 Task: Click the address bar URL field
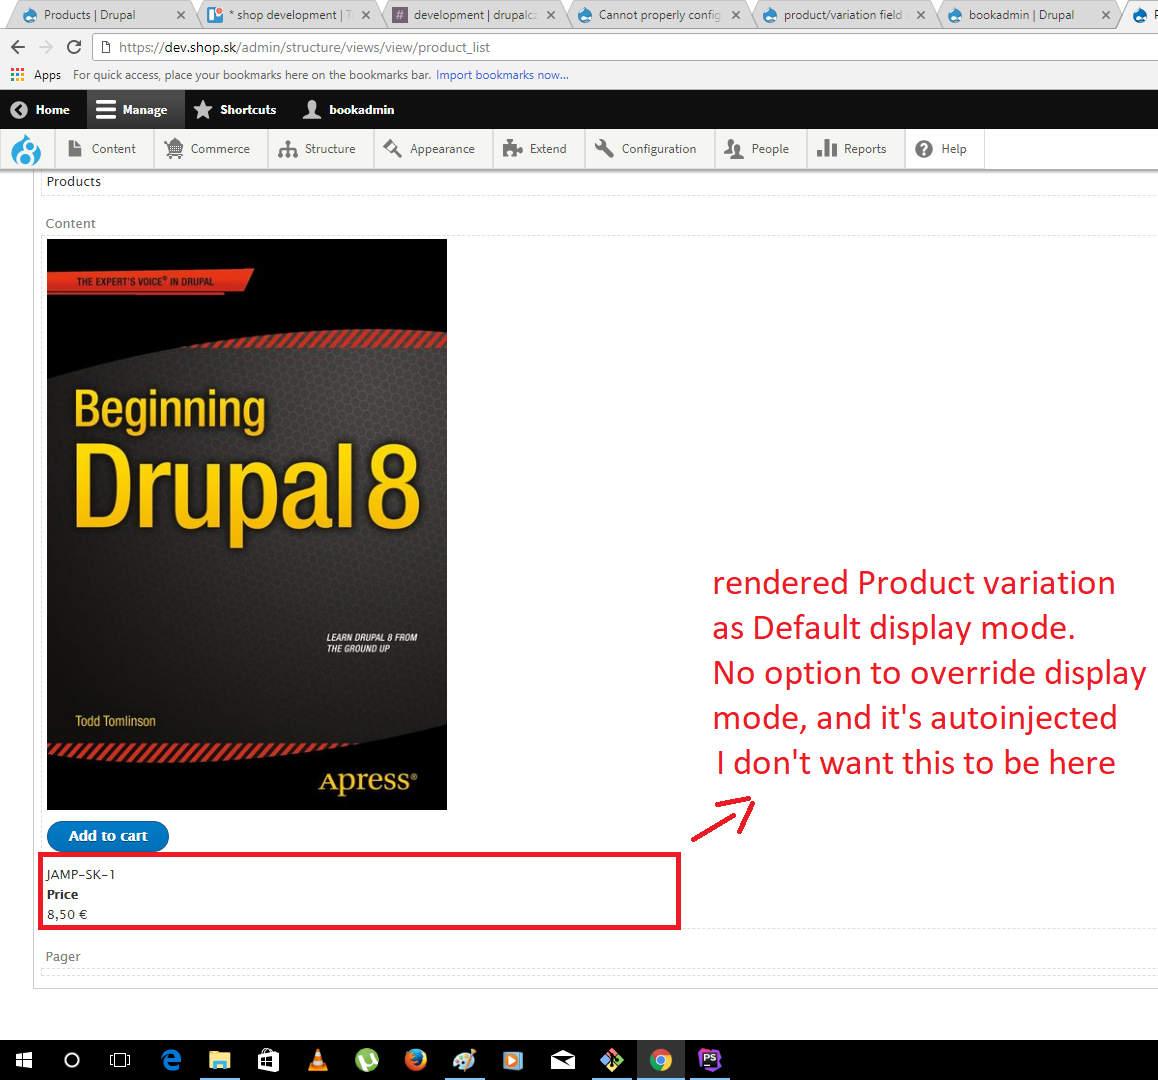coord(400,45)
